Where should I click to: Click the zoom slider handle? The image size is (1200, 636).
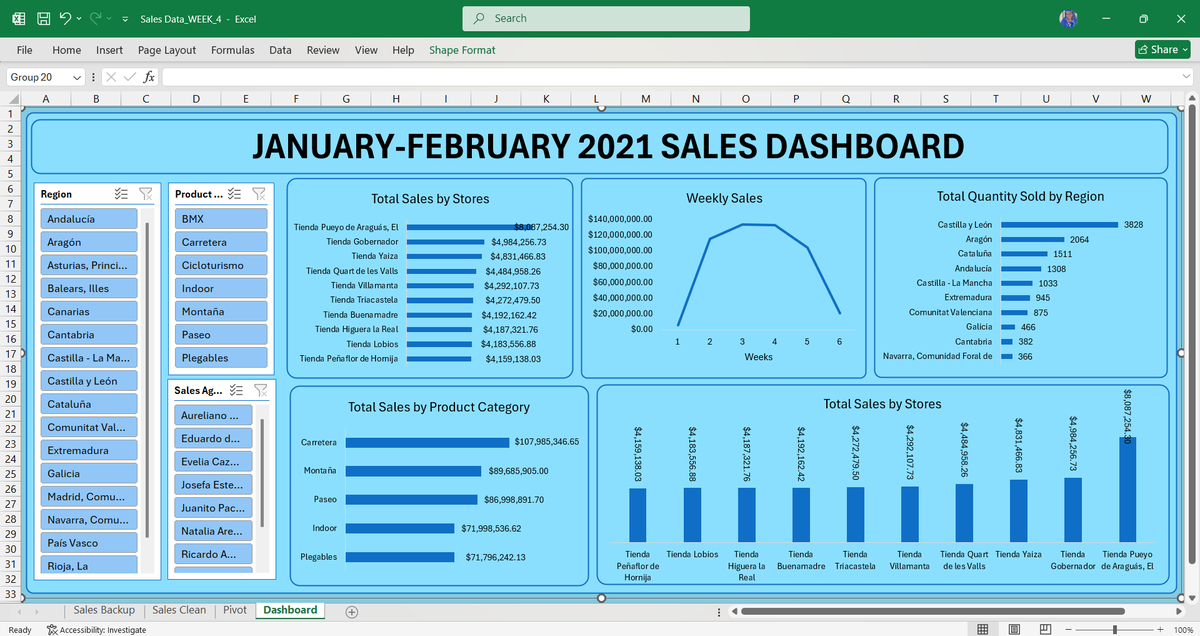[1114, 629]
